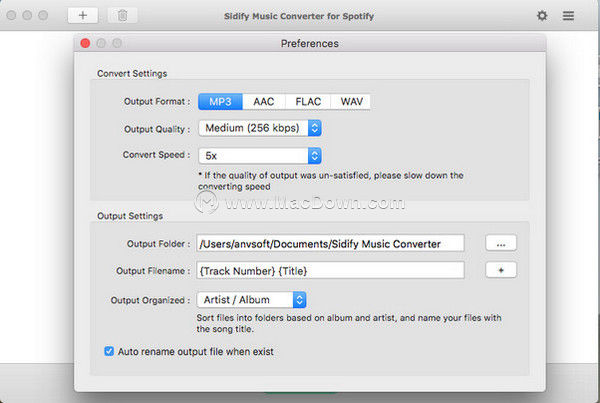Open the Output Quality dropdown
The width and height of the screenshot is (600, 403).
coord(260,128)
